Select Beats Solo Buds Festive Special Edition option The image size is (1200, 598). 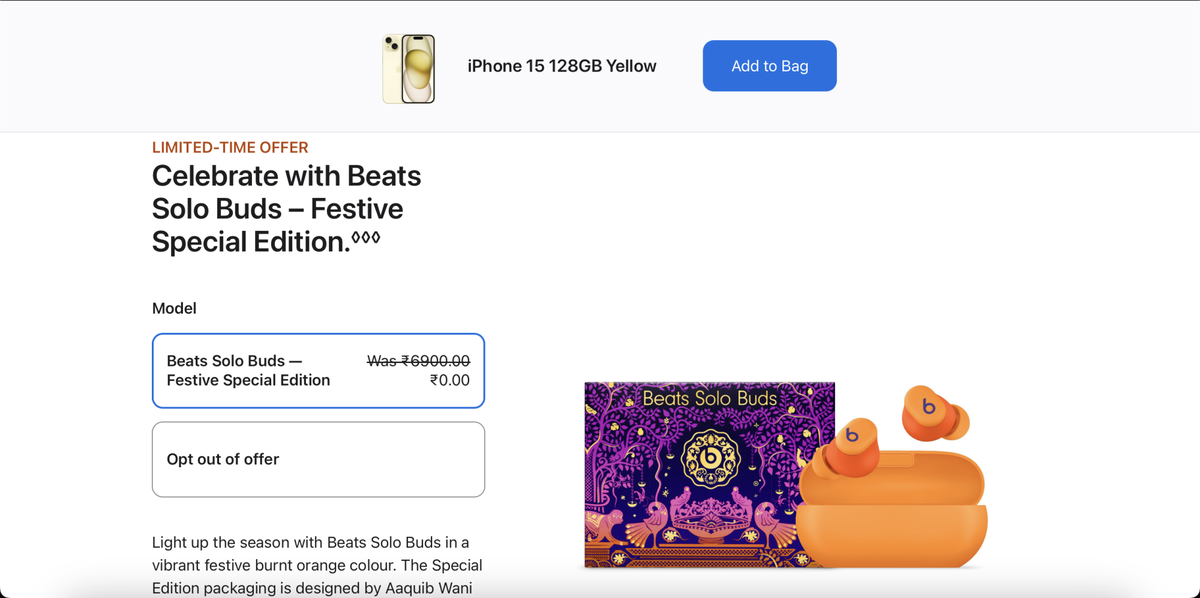(318, 371)
